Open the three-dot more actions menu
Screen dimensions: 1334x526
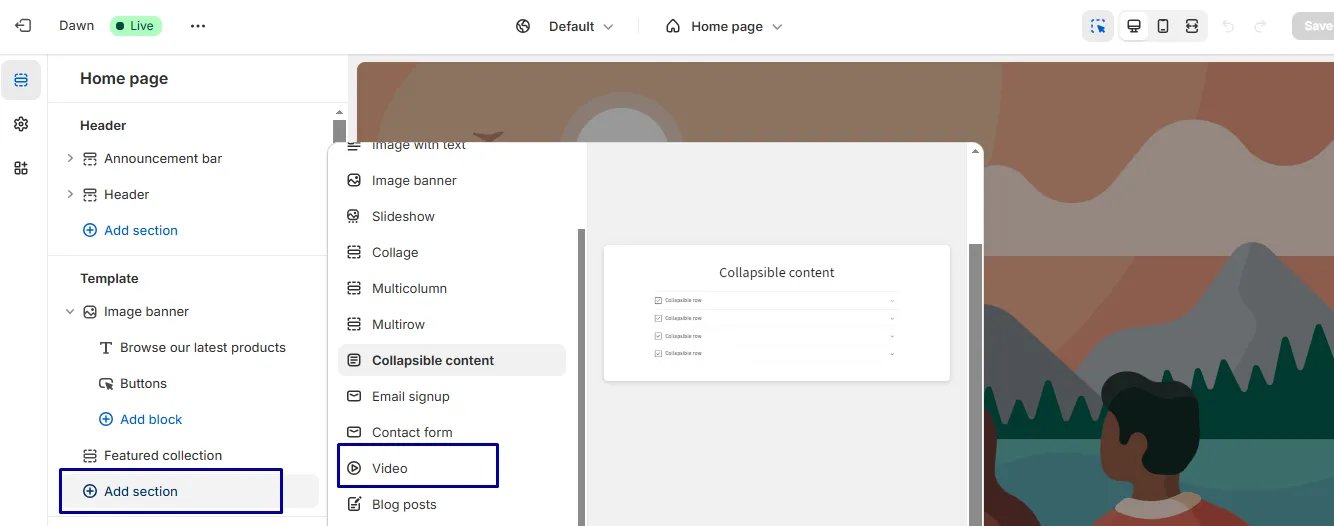coord(198,26)
